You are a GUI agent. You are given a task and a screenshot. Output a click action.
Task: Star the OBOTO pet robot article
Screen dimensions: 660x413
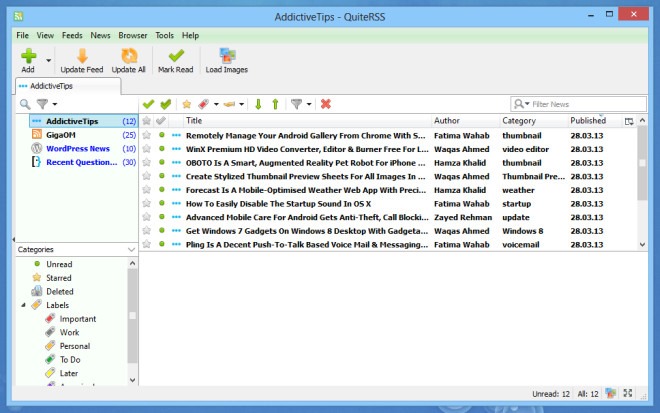point(146,162)
